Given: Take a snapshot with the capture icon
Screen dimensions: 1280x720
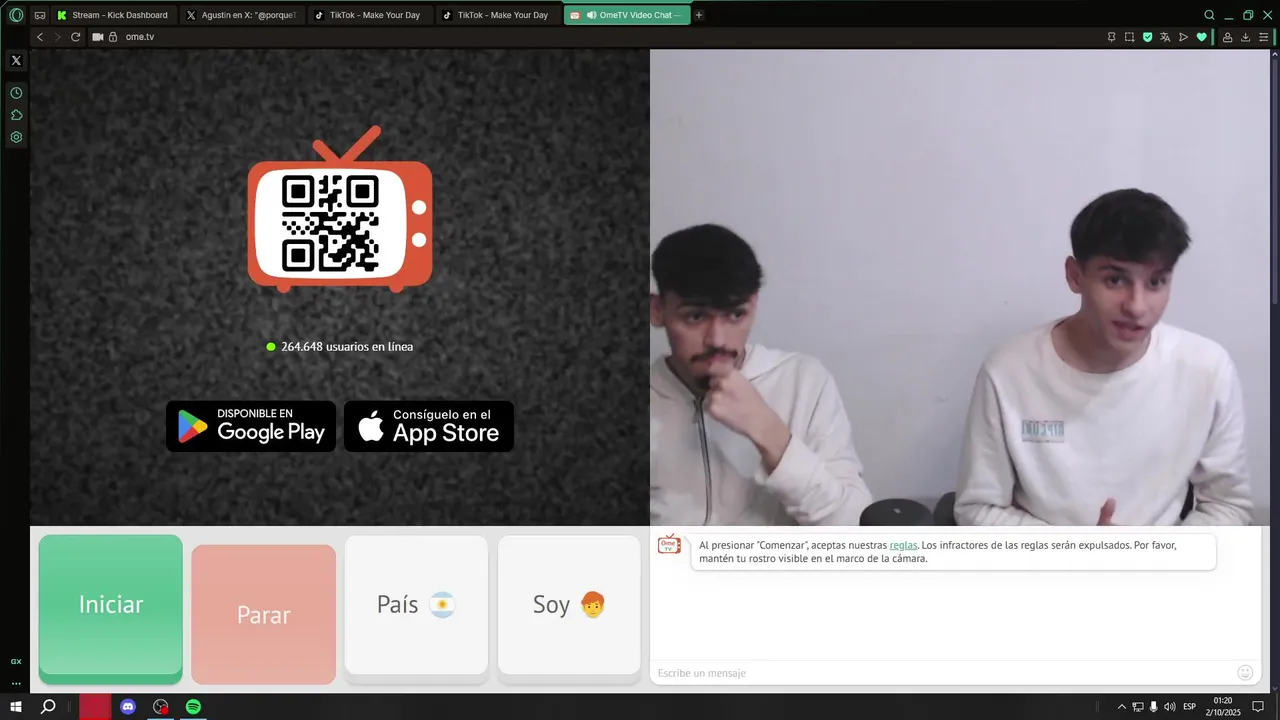Looking at the screenshot, I should pos(1129,37).
